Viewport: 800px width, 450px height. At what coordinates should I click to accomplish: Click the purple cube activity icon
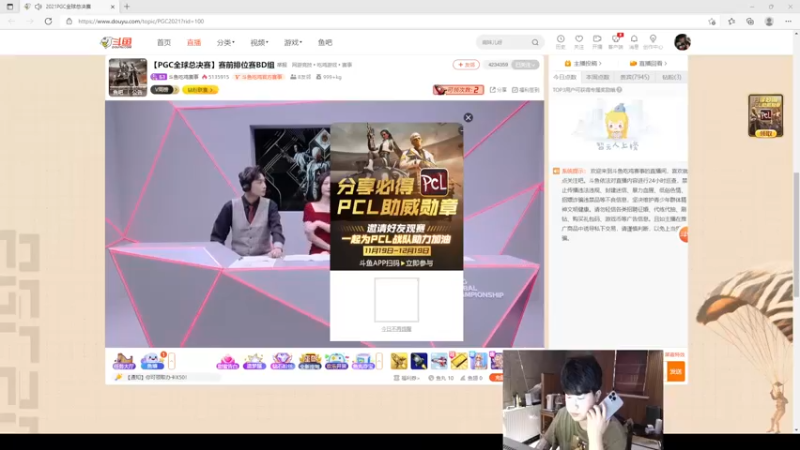click(x=363, y=361)
